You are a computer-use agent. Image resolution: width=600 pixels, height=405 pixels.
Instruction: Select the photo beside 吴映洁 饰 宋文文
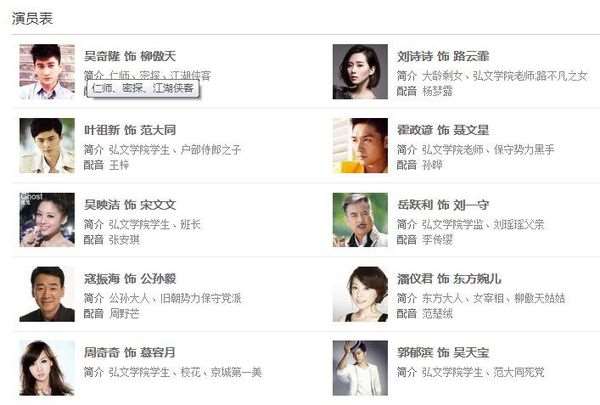click(x=47, y=220)
